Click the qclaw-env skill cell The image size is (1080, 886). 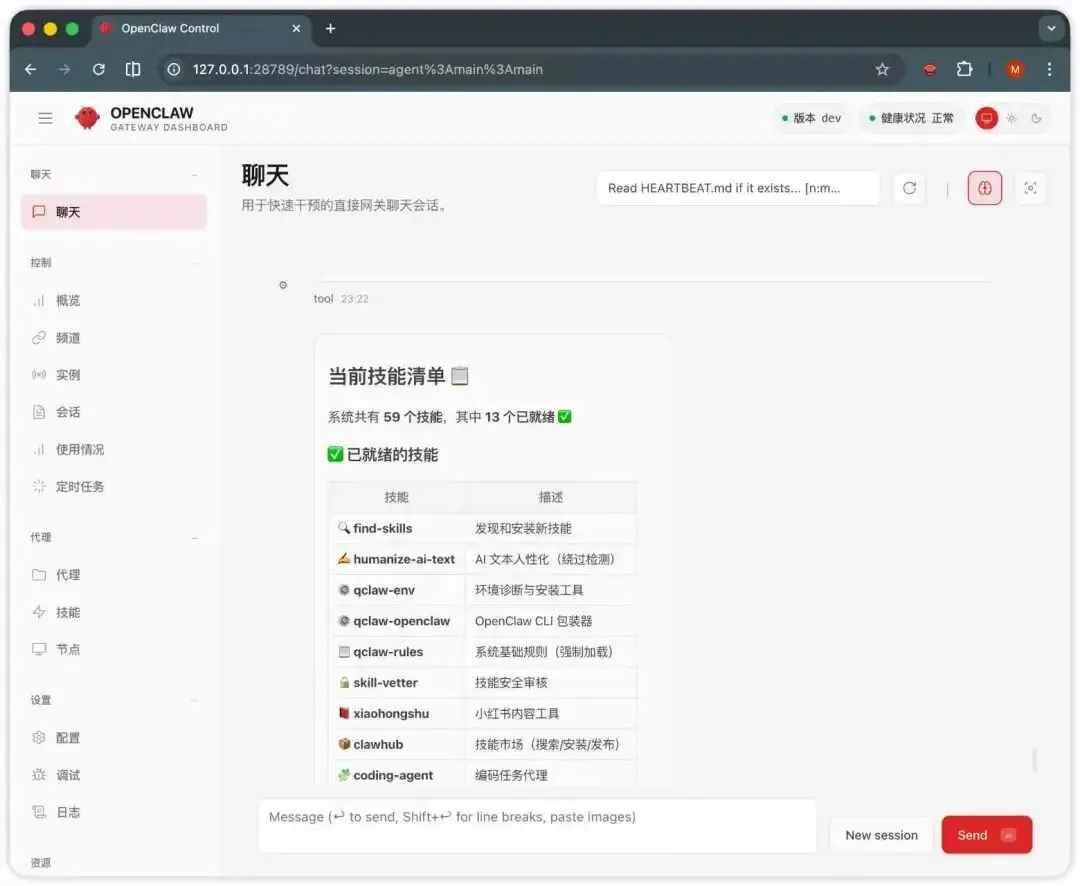397,590
